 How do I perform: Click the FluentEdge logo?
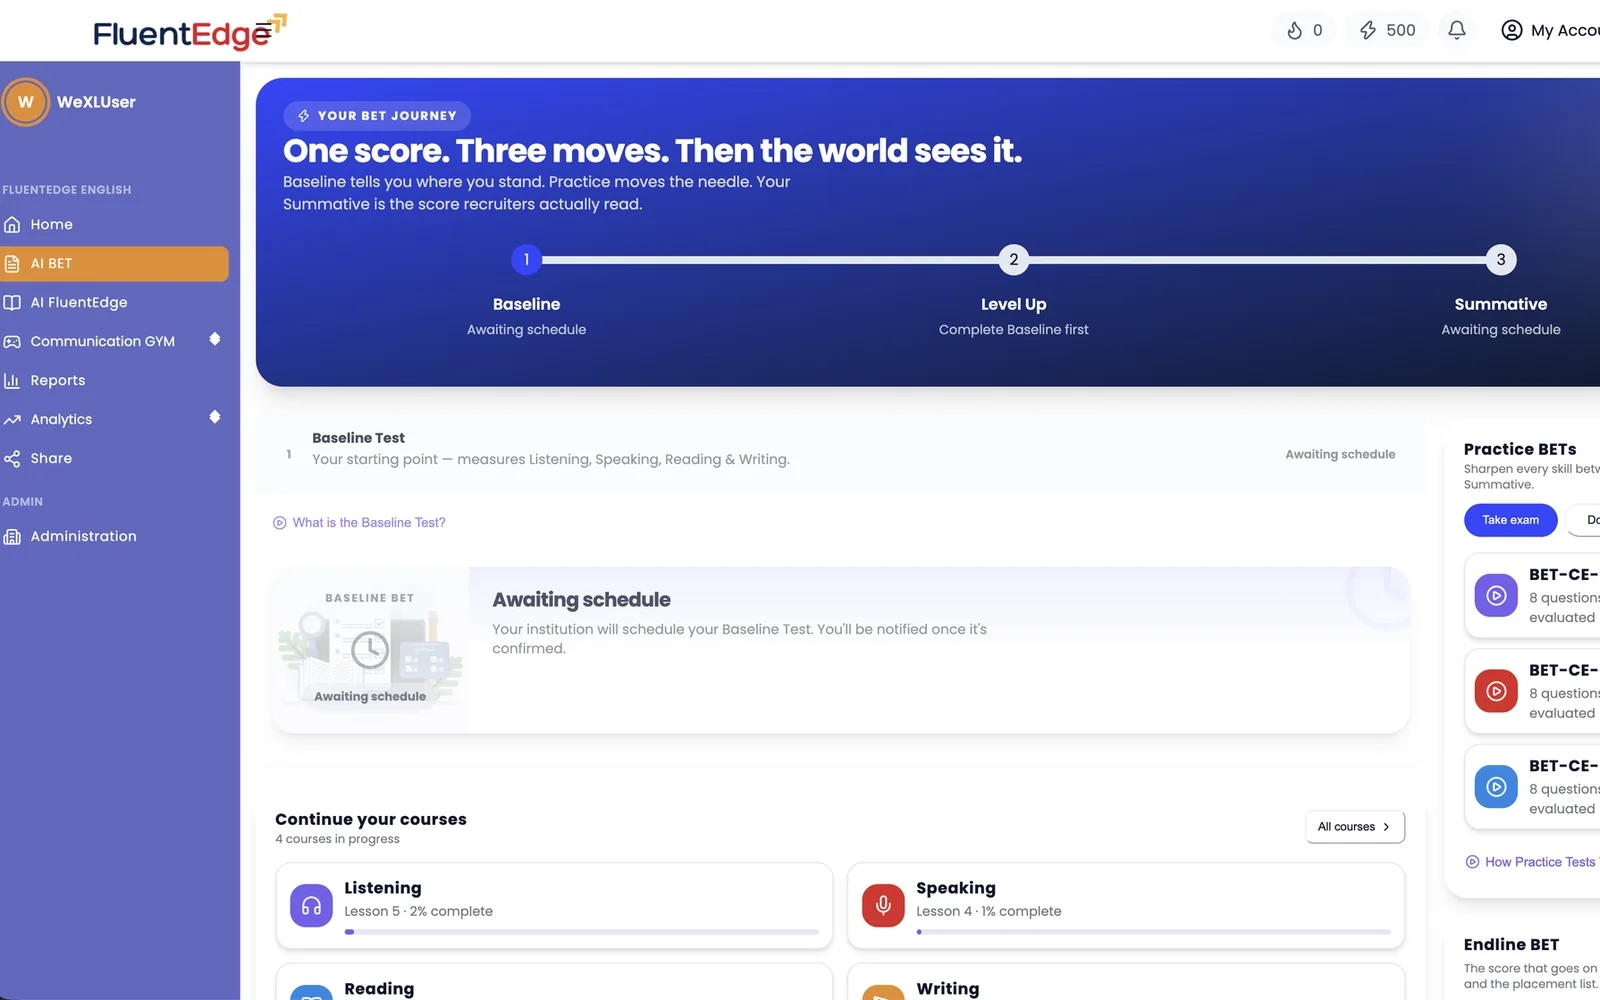(189, 32)
